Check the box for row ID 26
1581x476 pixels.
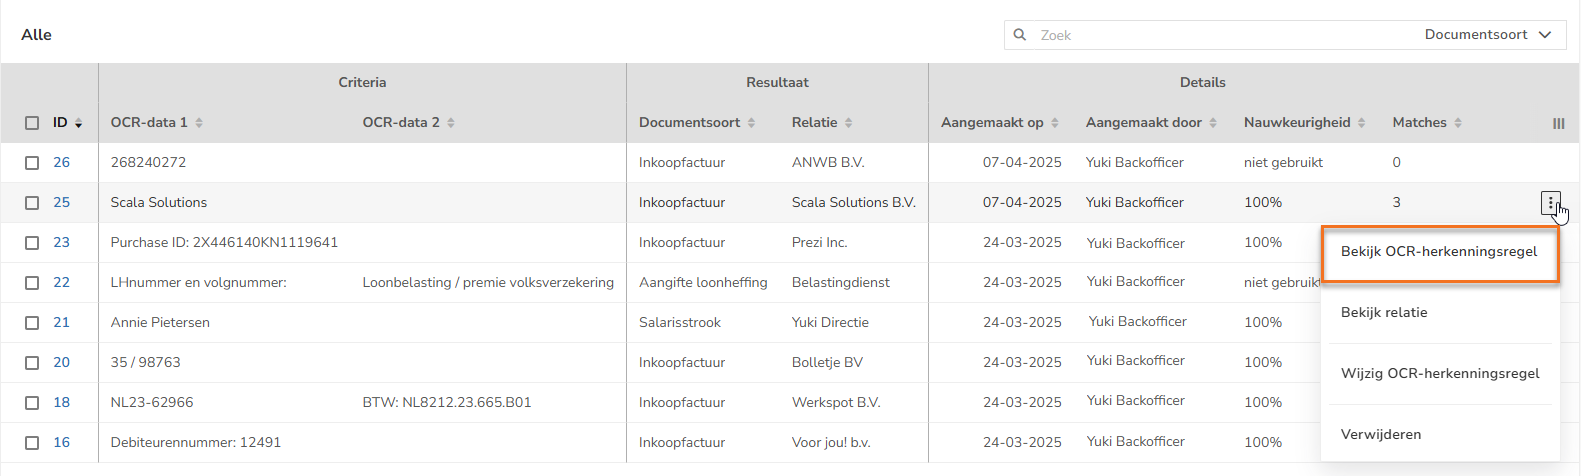coord(32,163)
